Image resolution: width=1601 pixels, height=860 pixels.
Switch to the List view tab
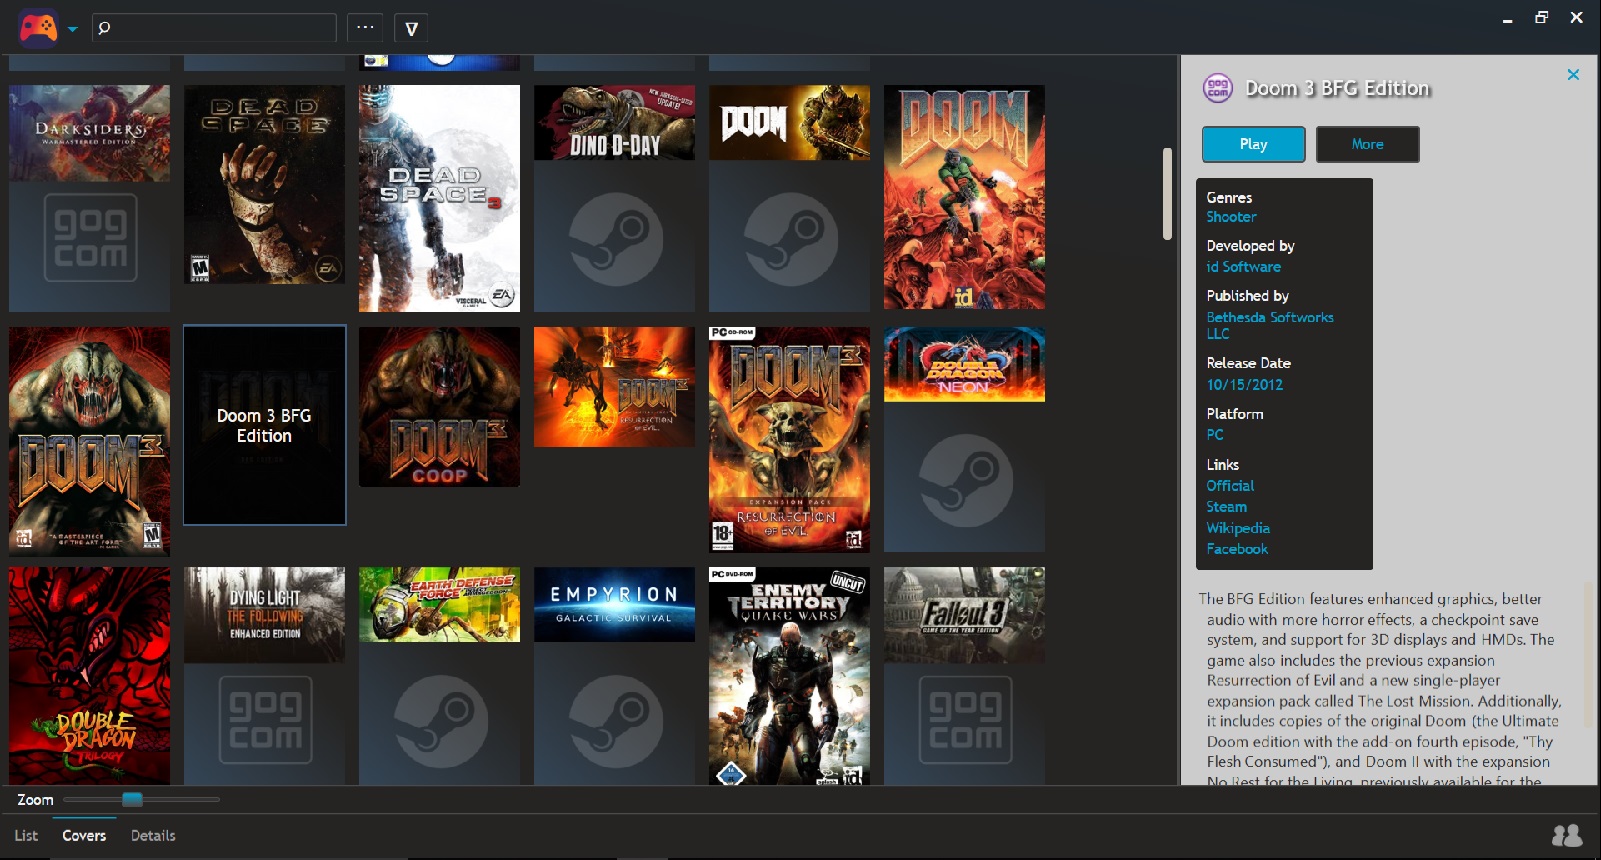26,836
